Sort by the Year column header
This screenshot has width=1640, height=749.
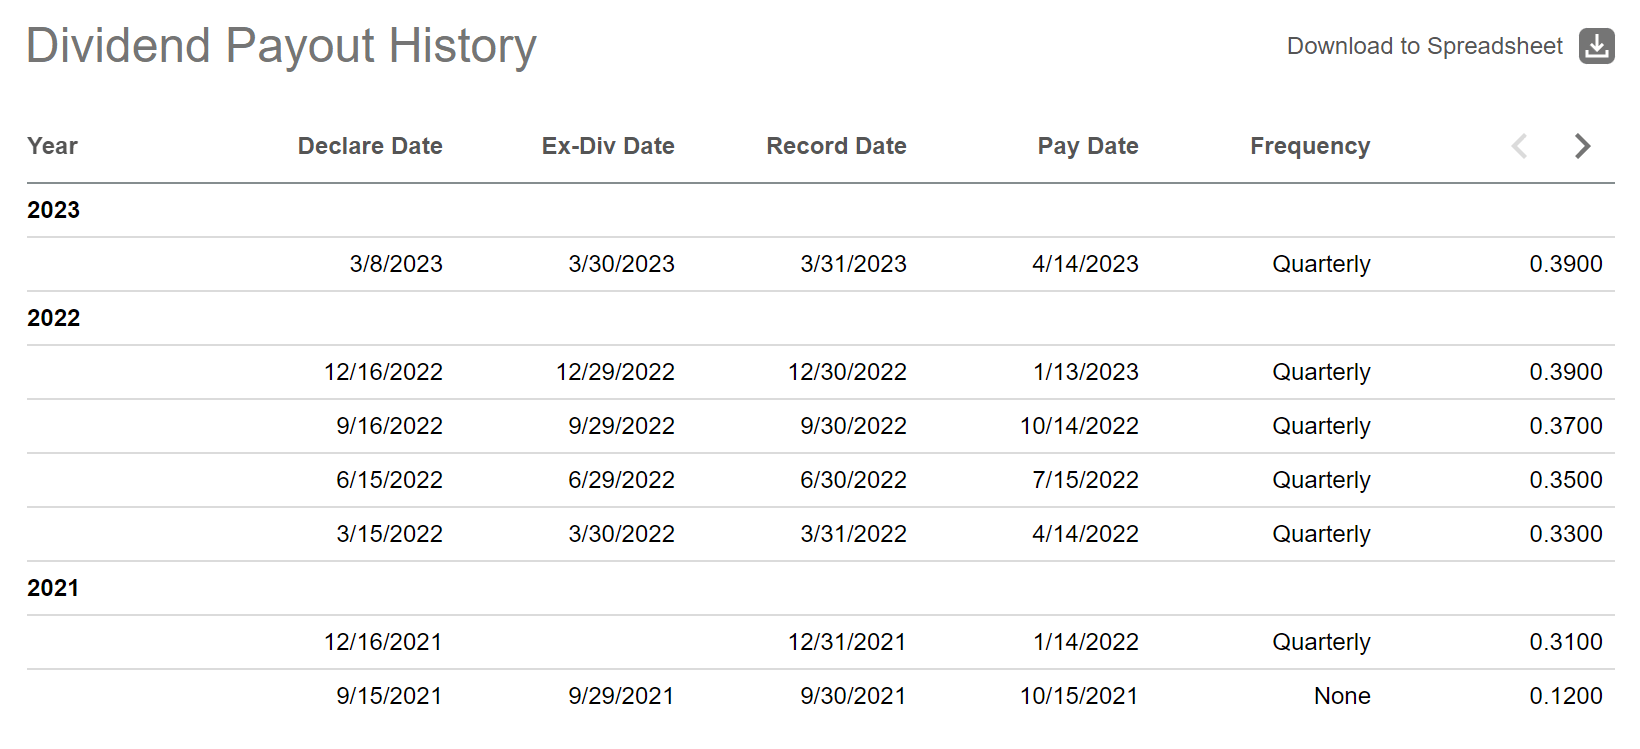52,146
